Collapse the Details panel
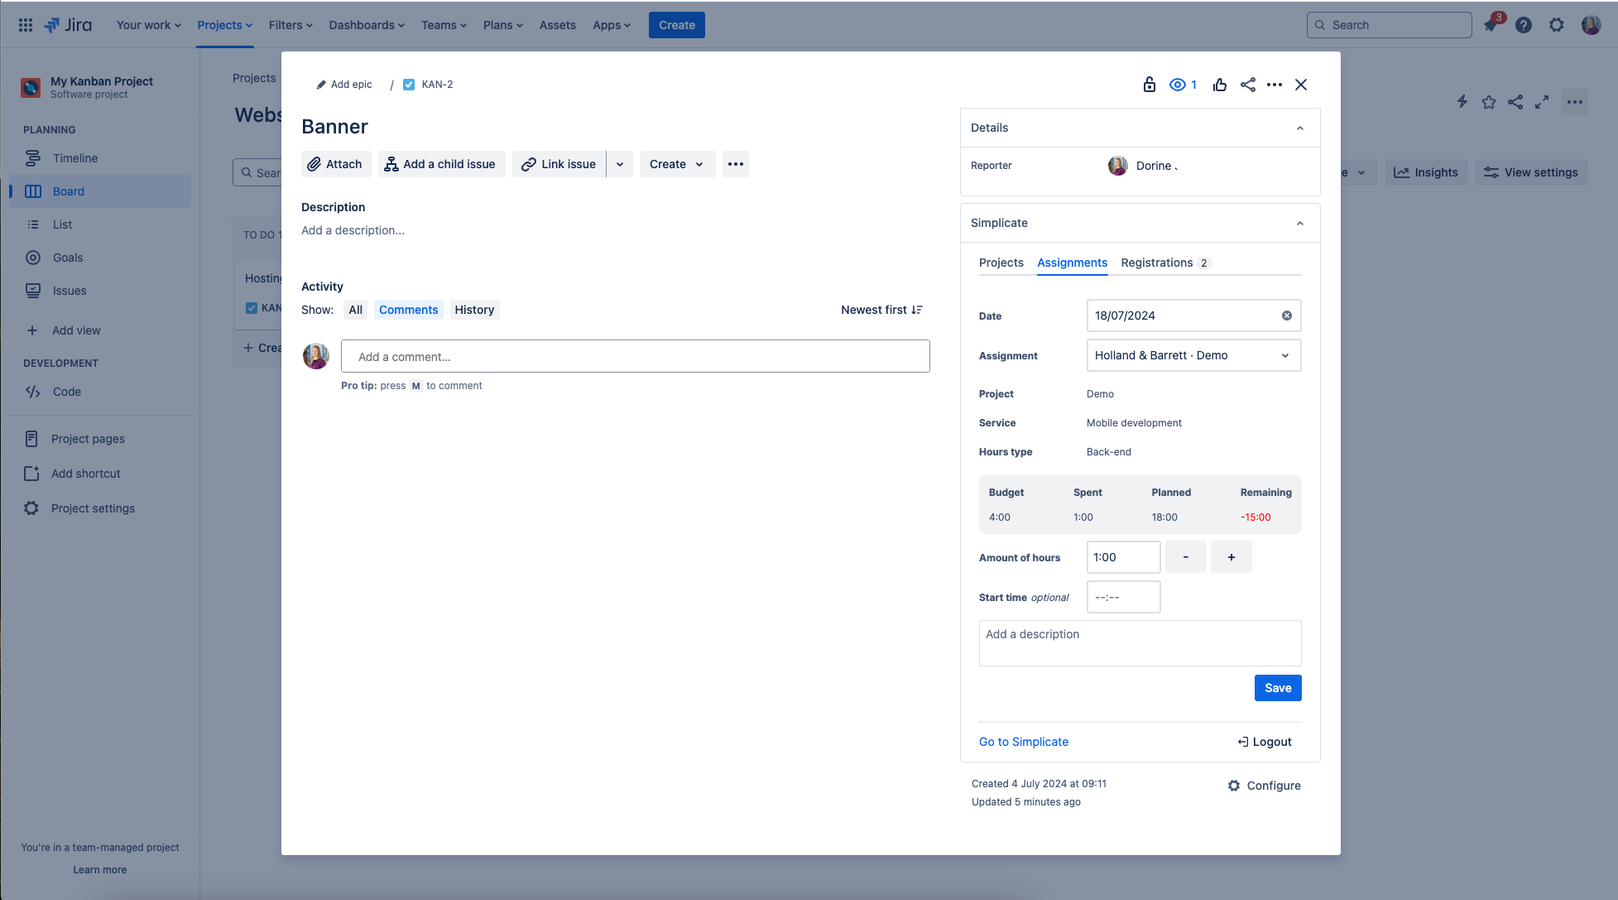 (1300, 128)
